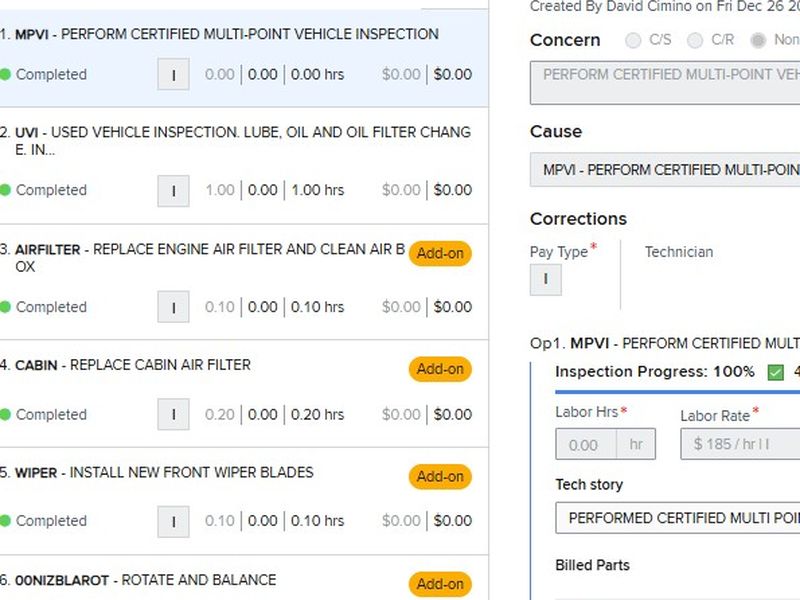This screenshot has width=800, height=600.
Task: Click into the Tech story text field
Action: (x=677, y=518)
